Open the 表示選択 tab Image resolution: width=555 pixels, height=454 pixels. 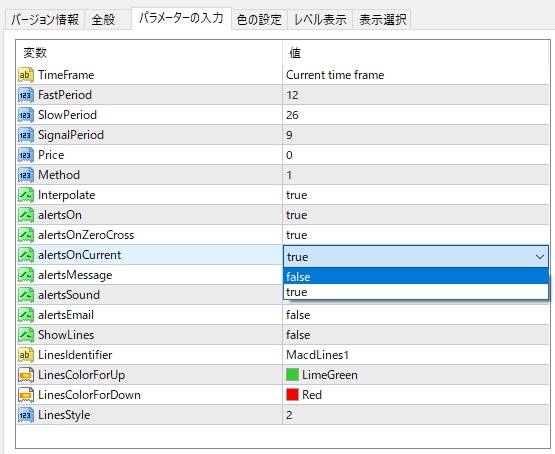pos(382,19)
